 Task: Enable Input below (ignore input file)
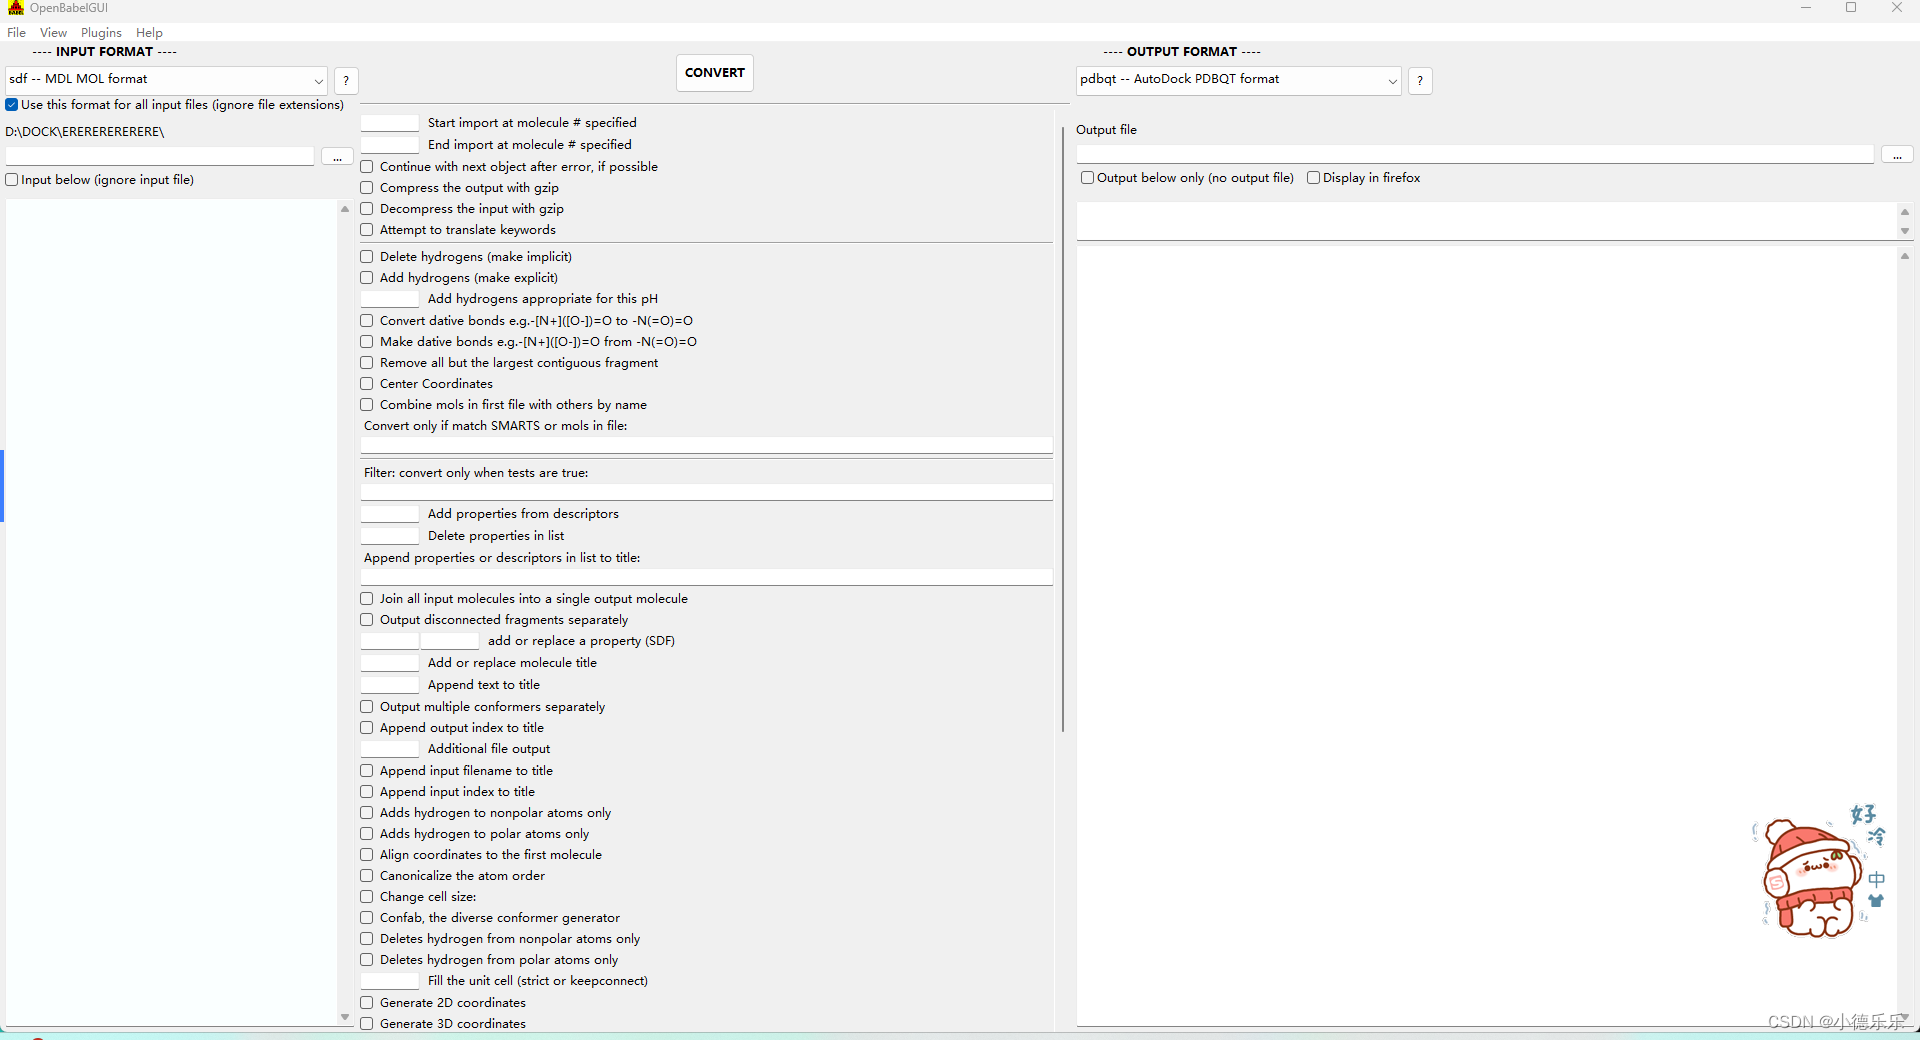click(12, 180)
